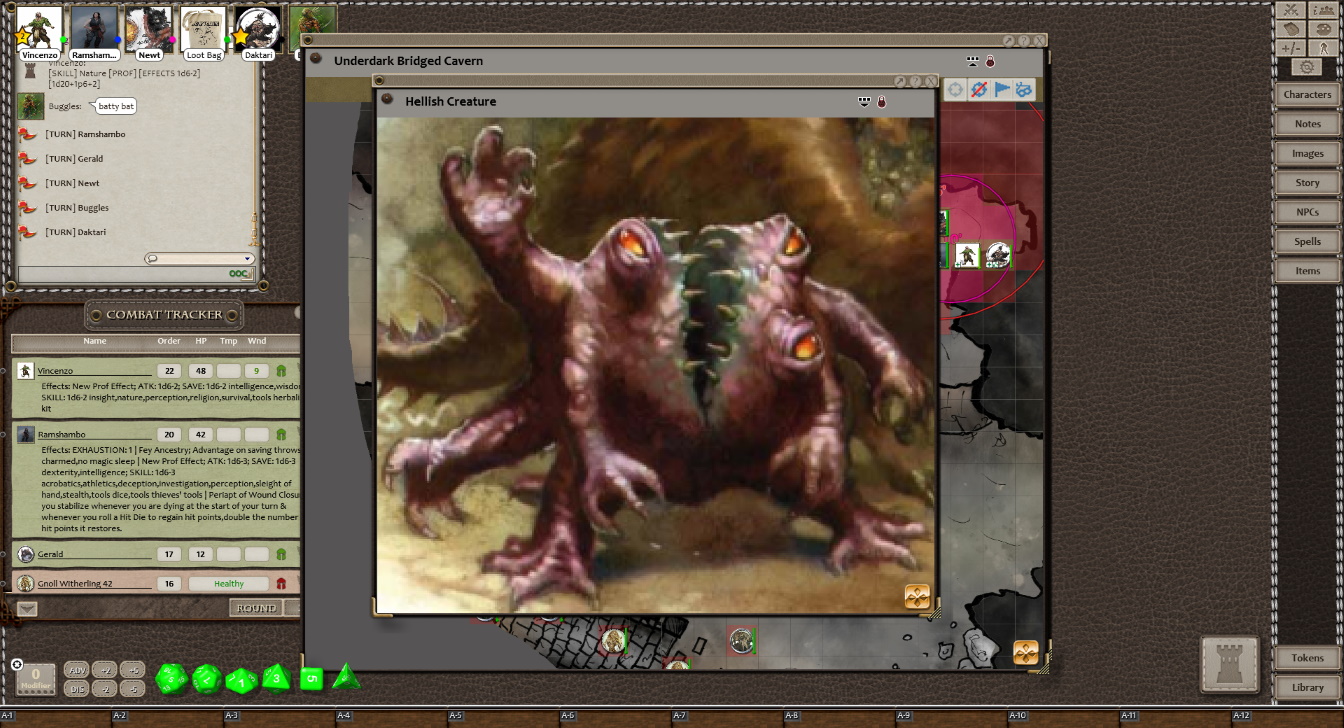Click Hellish Creature window link icon
This screenshot has height=728, width=1344.
coord(387,99)
